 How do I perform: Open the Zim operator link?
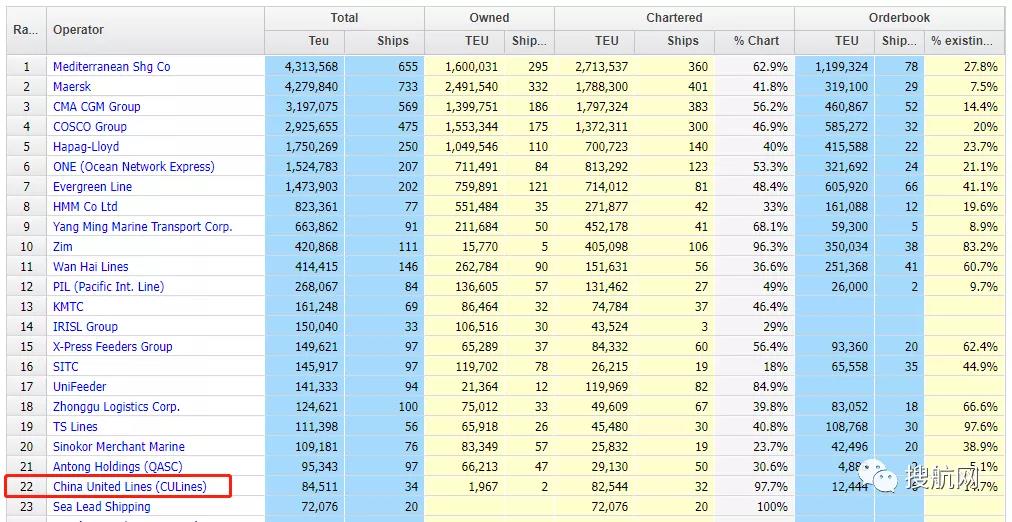[x=64, y=247]
